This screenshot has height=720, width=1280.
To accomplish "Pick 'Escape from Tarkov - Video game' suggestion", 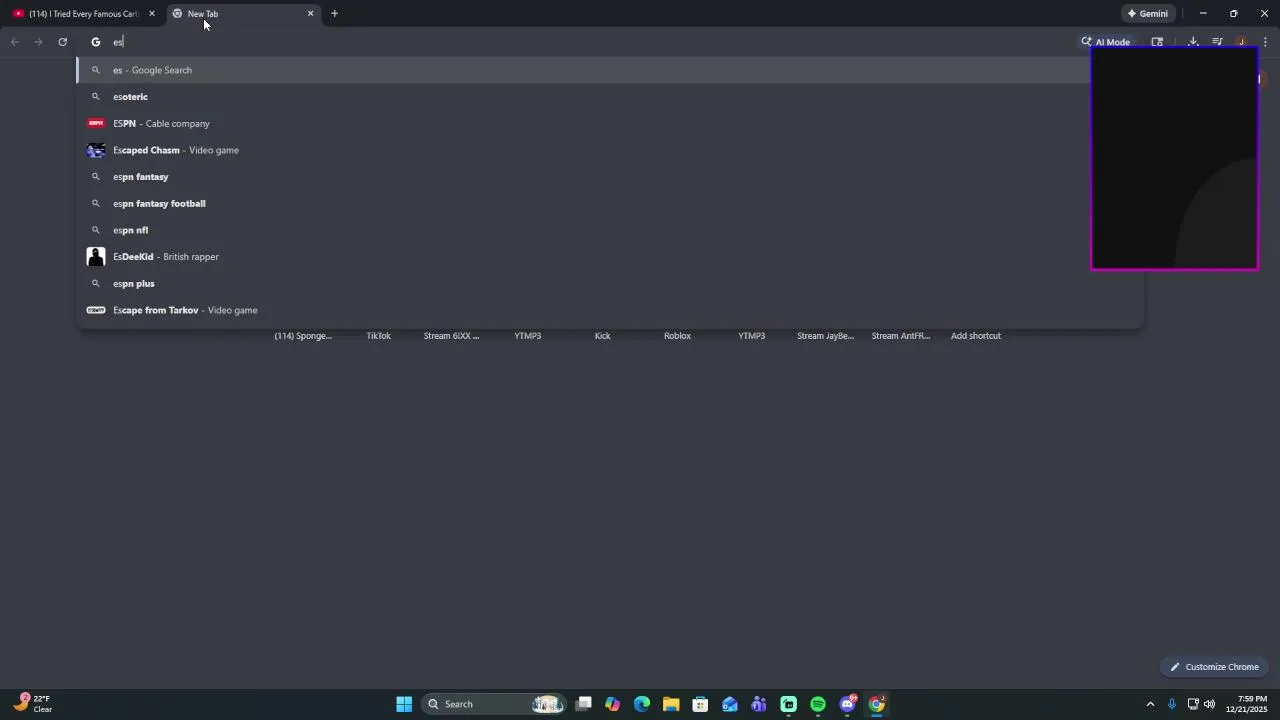I will point(610,310).
